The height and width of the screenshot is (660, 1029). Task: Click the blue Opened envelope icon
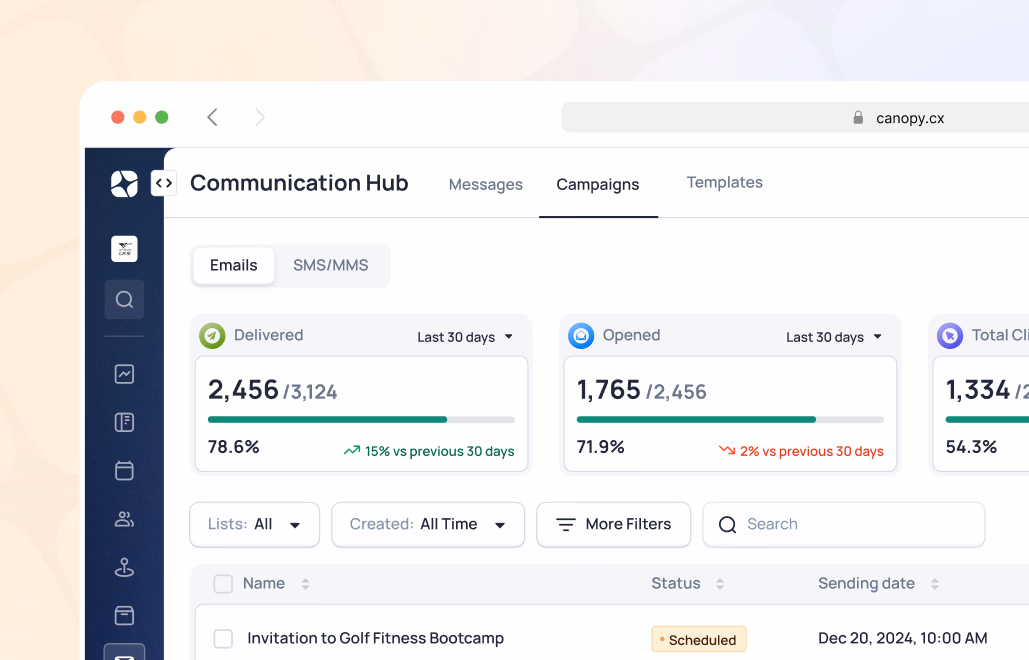[x=581, y=336]
